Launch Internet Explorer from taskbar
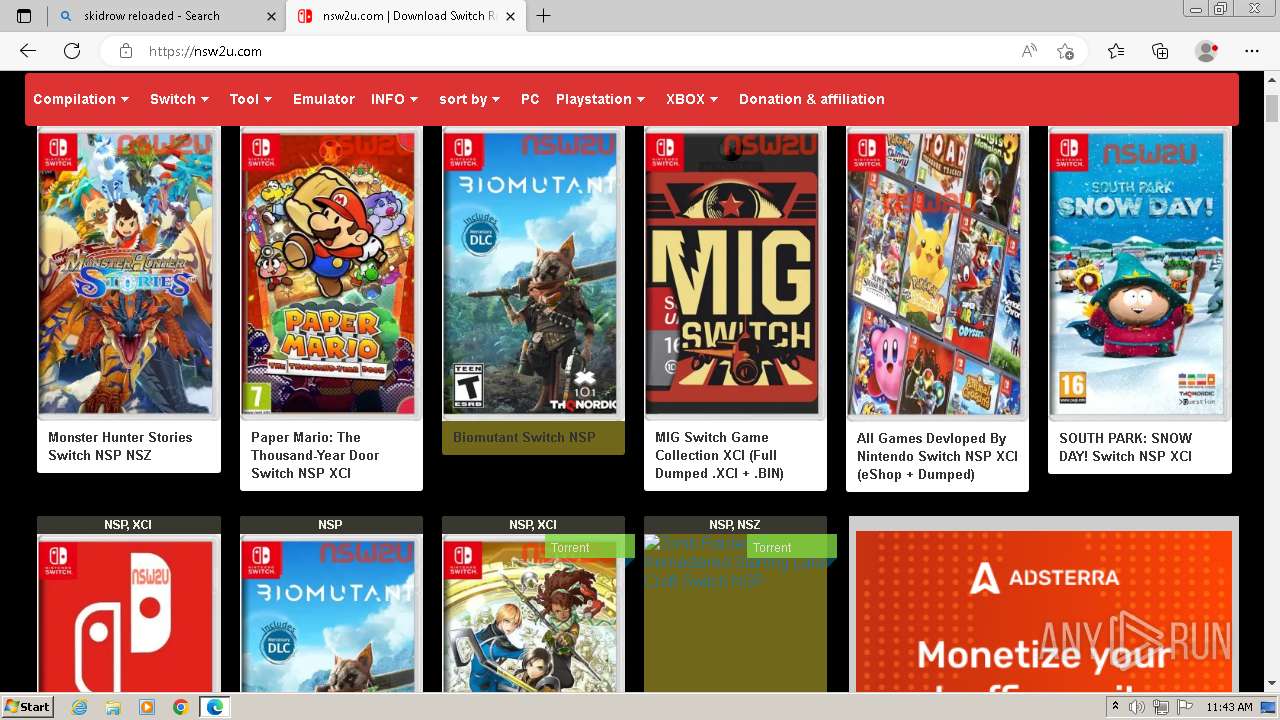 point(80,707)
